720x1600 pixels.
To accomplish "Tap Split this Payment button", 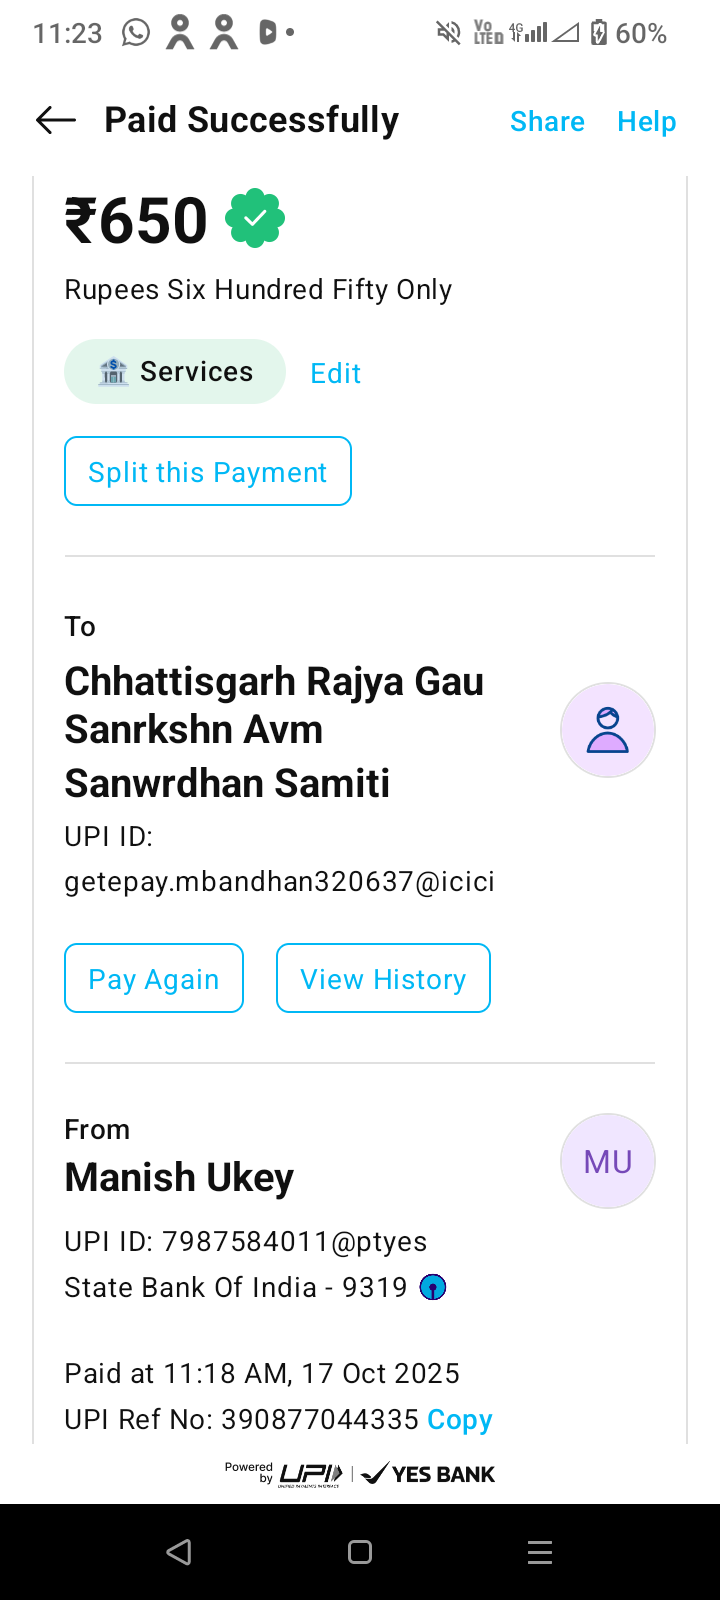I will 208,472.
